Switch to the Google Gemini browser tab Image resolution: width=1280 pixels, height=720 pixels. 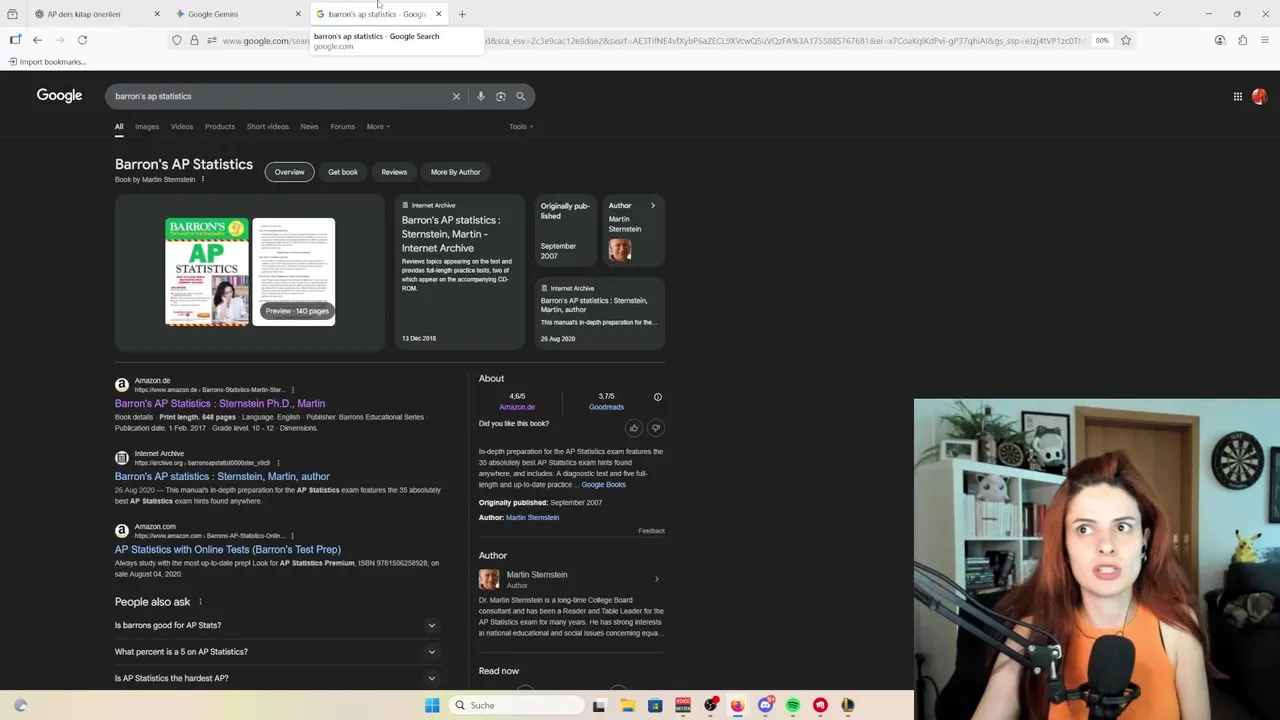pos(236,14)
